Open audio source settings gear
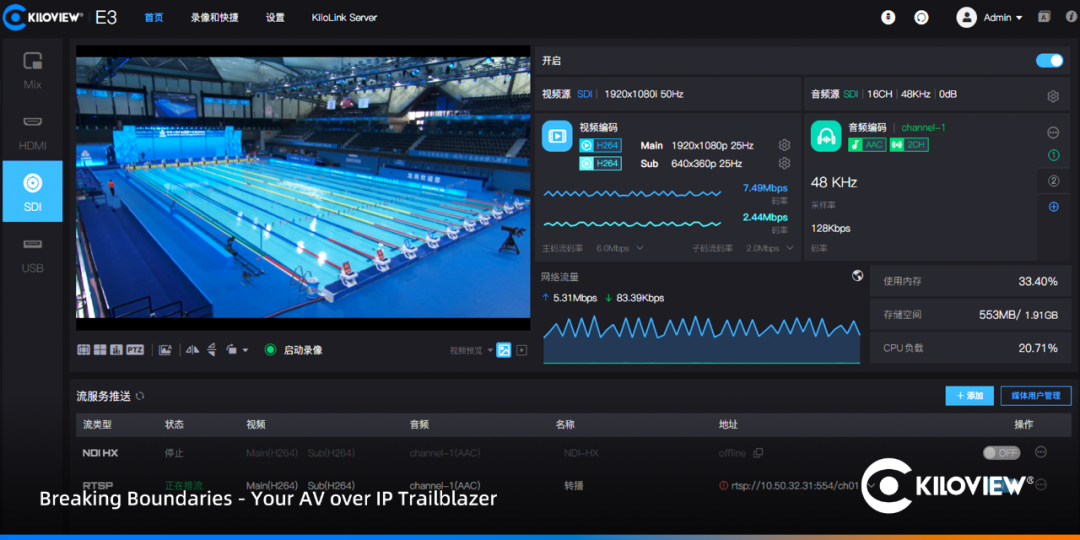The height and width of the screenshot is (540, 1080). point(1052,96)
